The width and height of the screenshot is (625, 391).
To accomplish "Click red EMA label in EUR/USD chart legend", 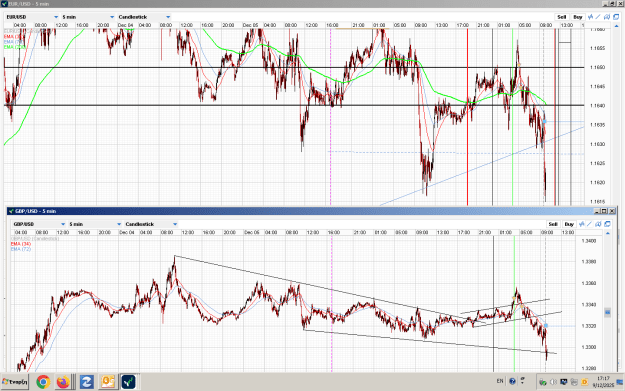I will click(x=14, y=36).
